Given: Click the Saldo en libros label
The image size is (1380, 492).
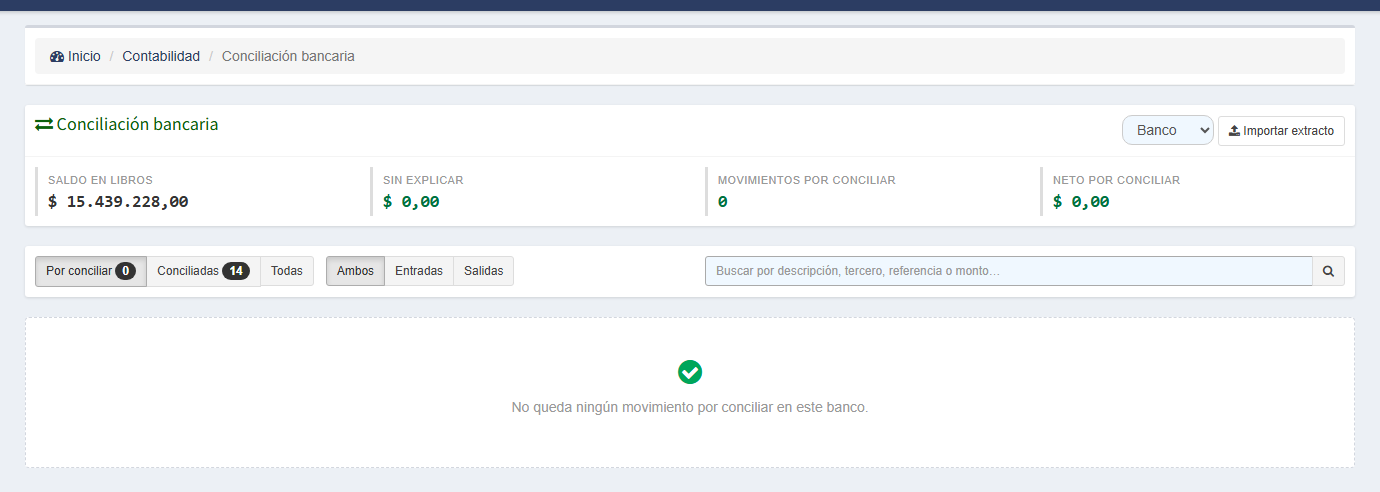Looking at the screenshot, I should (x=100, y=180).
